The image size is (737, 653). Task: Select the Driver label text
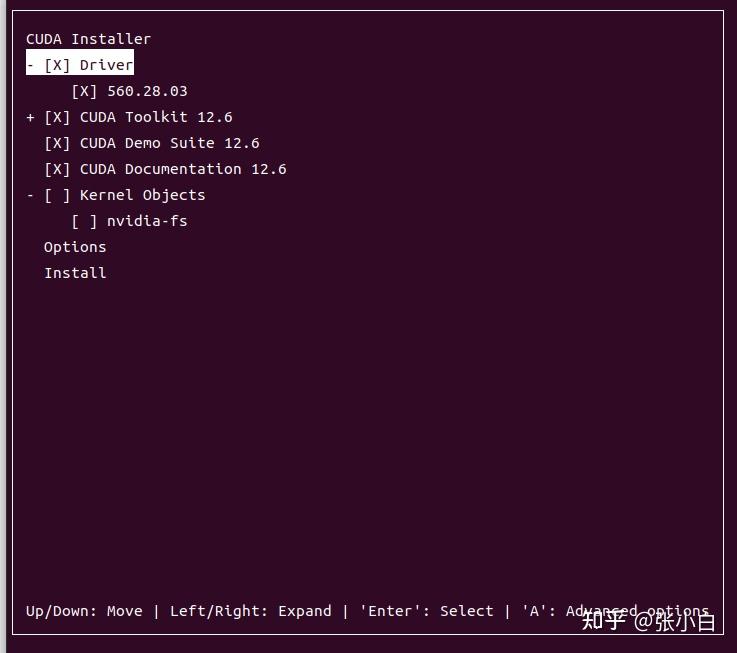pos(106,65)
